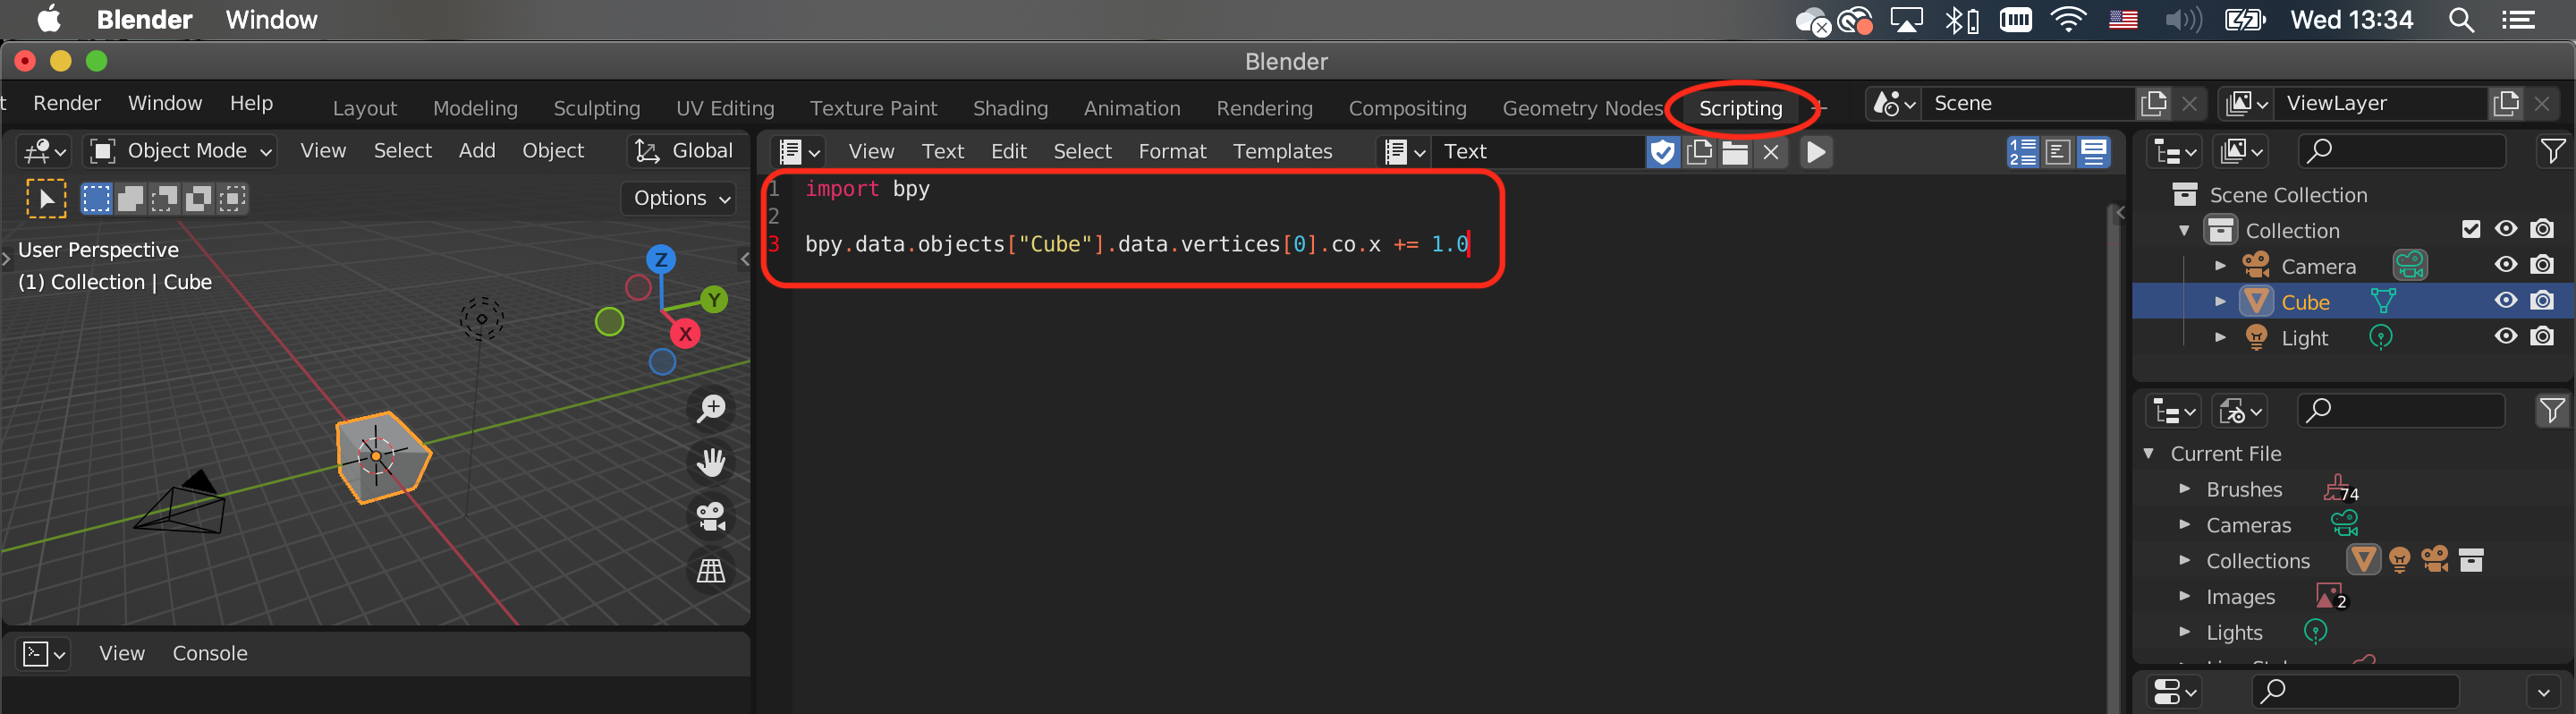Open the Format menu in text editor

pyautogui.click(x=1172, y=152)
